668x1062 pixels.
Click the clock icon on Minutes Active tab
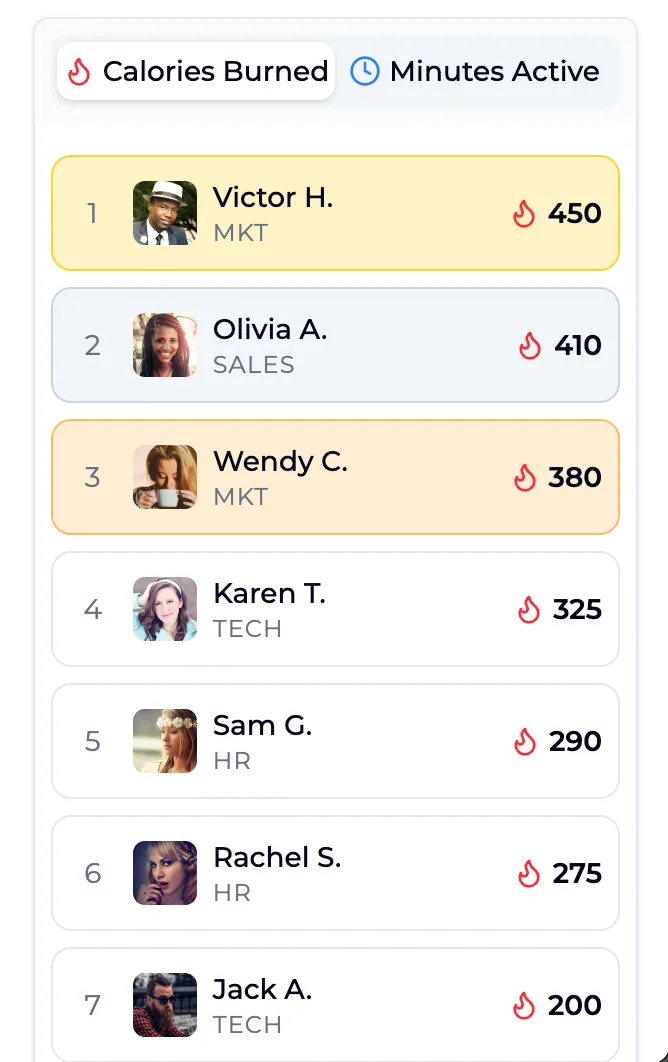[x=364, y=71]
